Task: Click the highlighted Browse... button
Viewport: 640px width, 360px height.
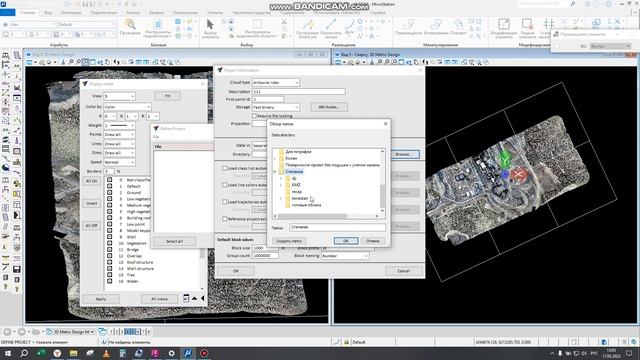Action: [404, 154]
